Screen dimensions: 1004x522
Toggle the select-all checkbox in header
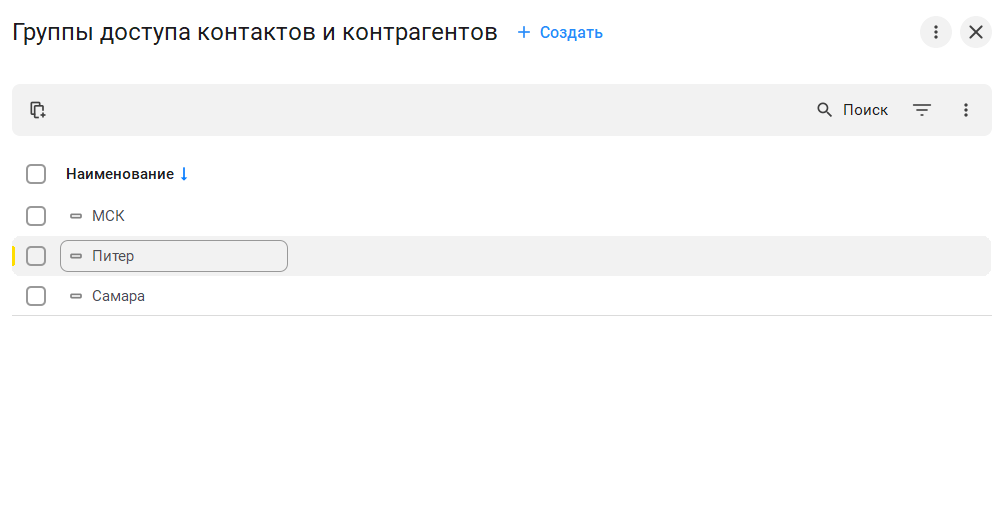click(x=36, y=174)
